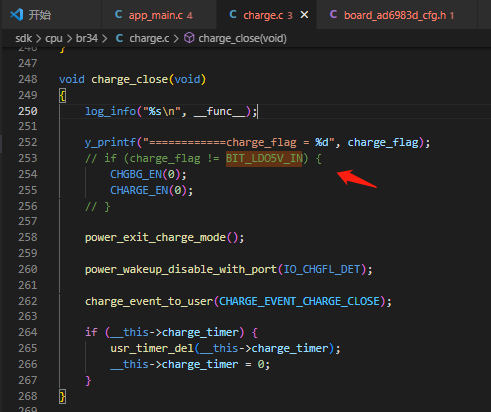The image size is (491, 412).
Task: Click line number 268 in the gutter
Action: [x=28, y=396]
